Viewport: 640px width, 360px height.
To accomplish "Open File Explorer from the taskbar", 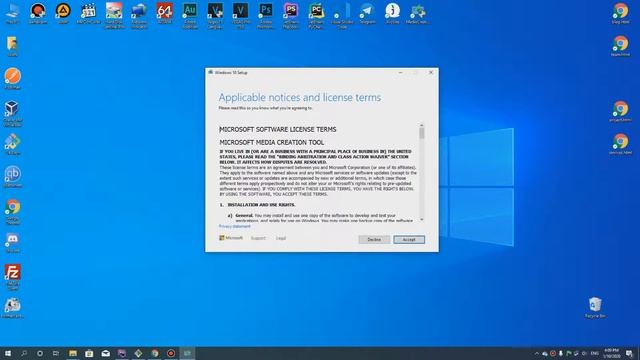I will point(73,353).
